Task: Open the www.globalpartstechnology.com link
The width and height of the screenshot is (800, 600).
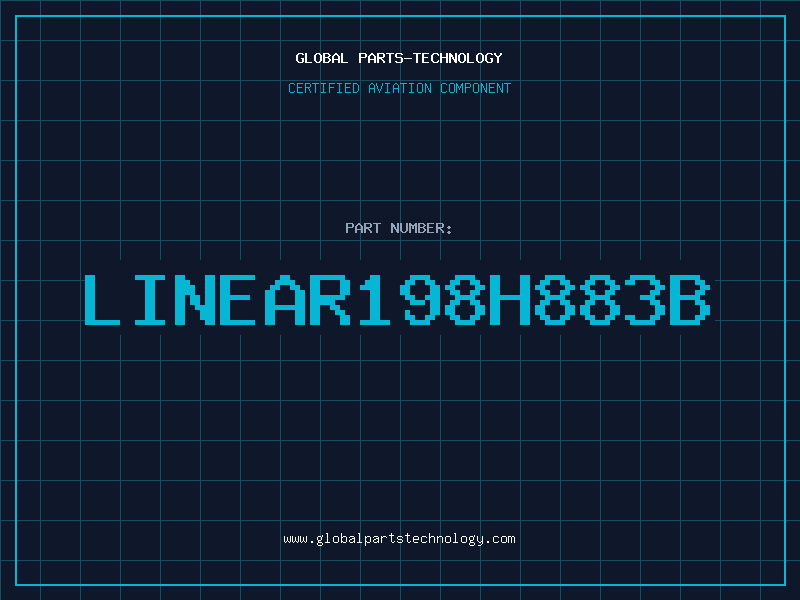Action: tap(399, 539)
